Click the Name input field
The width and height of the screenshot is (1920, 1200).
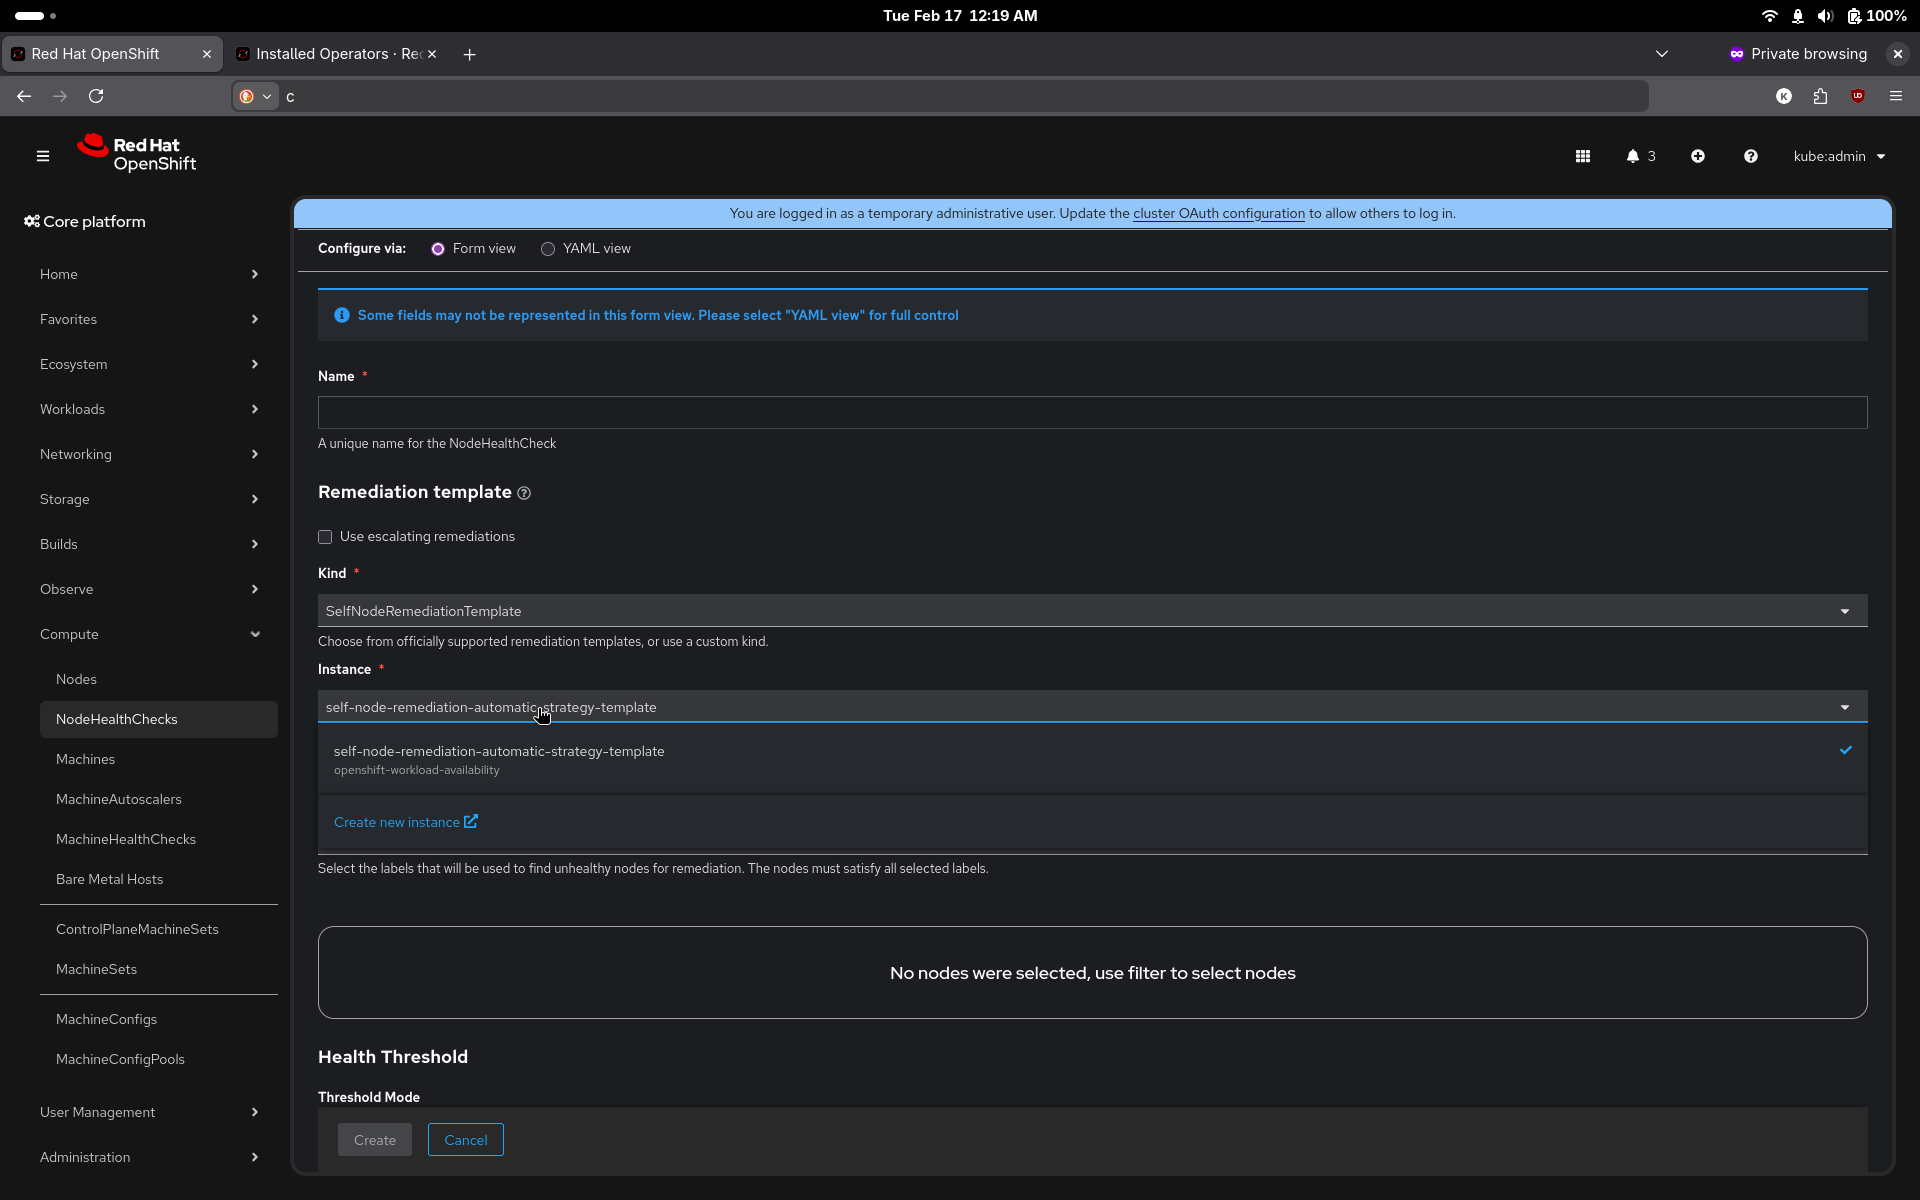click(x=1092, y=413)
